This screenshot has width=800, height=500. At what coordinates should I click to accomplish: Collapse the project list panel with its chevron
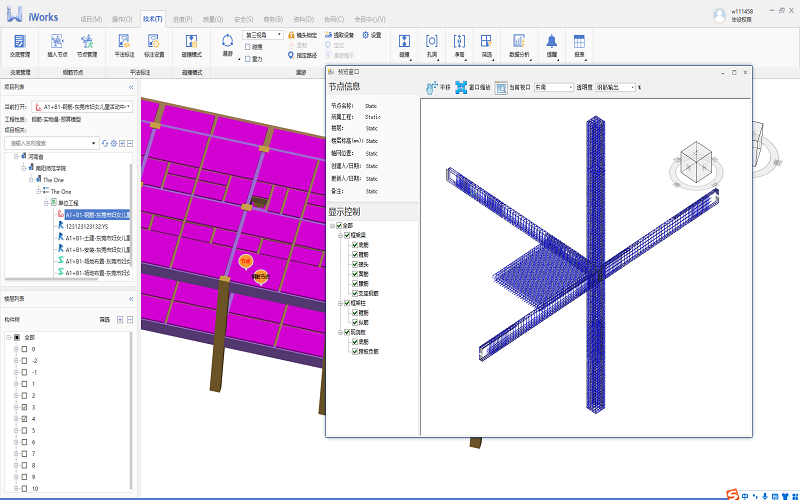(x=131, y=87)
